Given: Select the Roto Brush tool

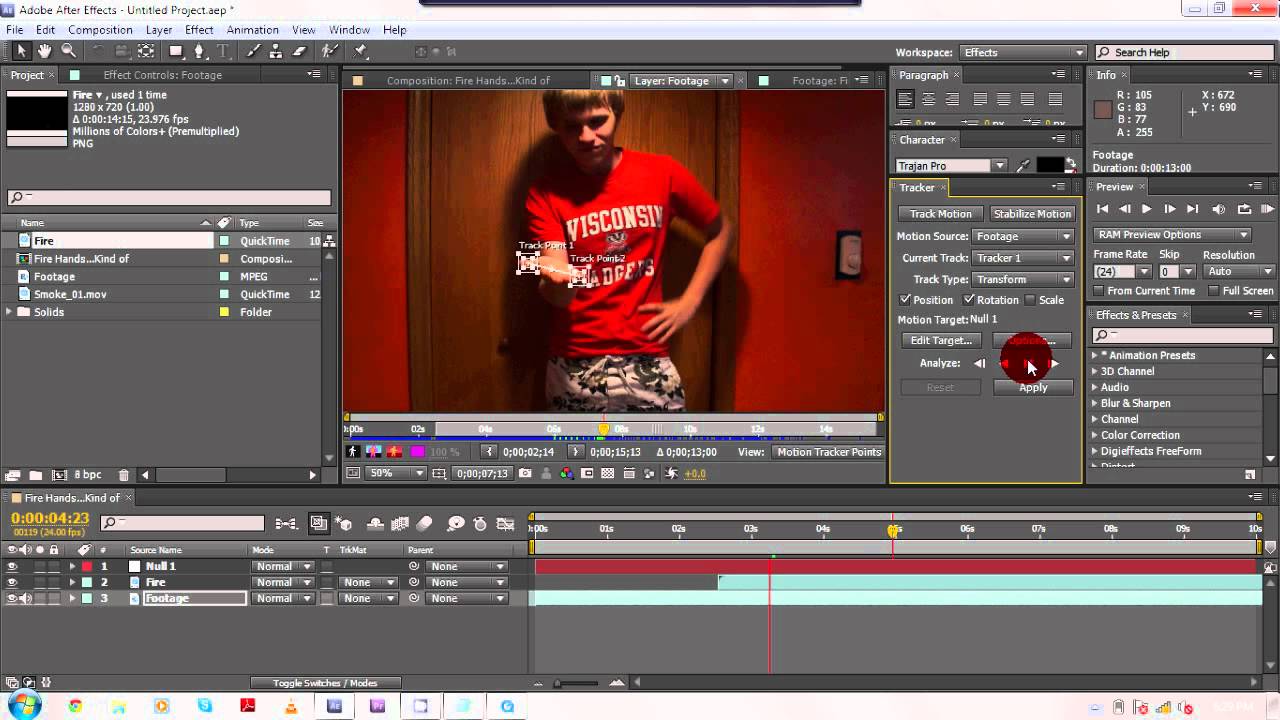Looking at the screenshot, I should pyautogui.click(x=329, y=51).
